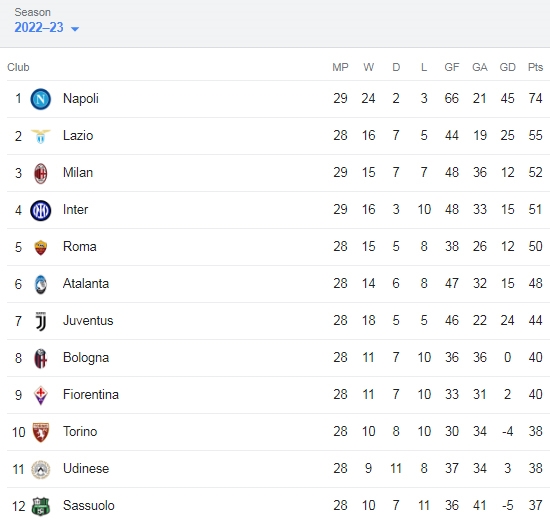Click the GD column header
This screenshot has width=550, height=520.
[508, 67]
